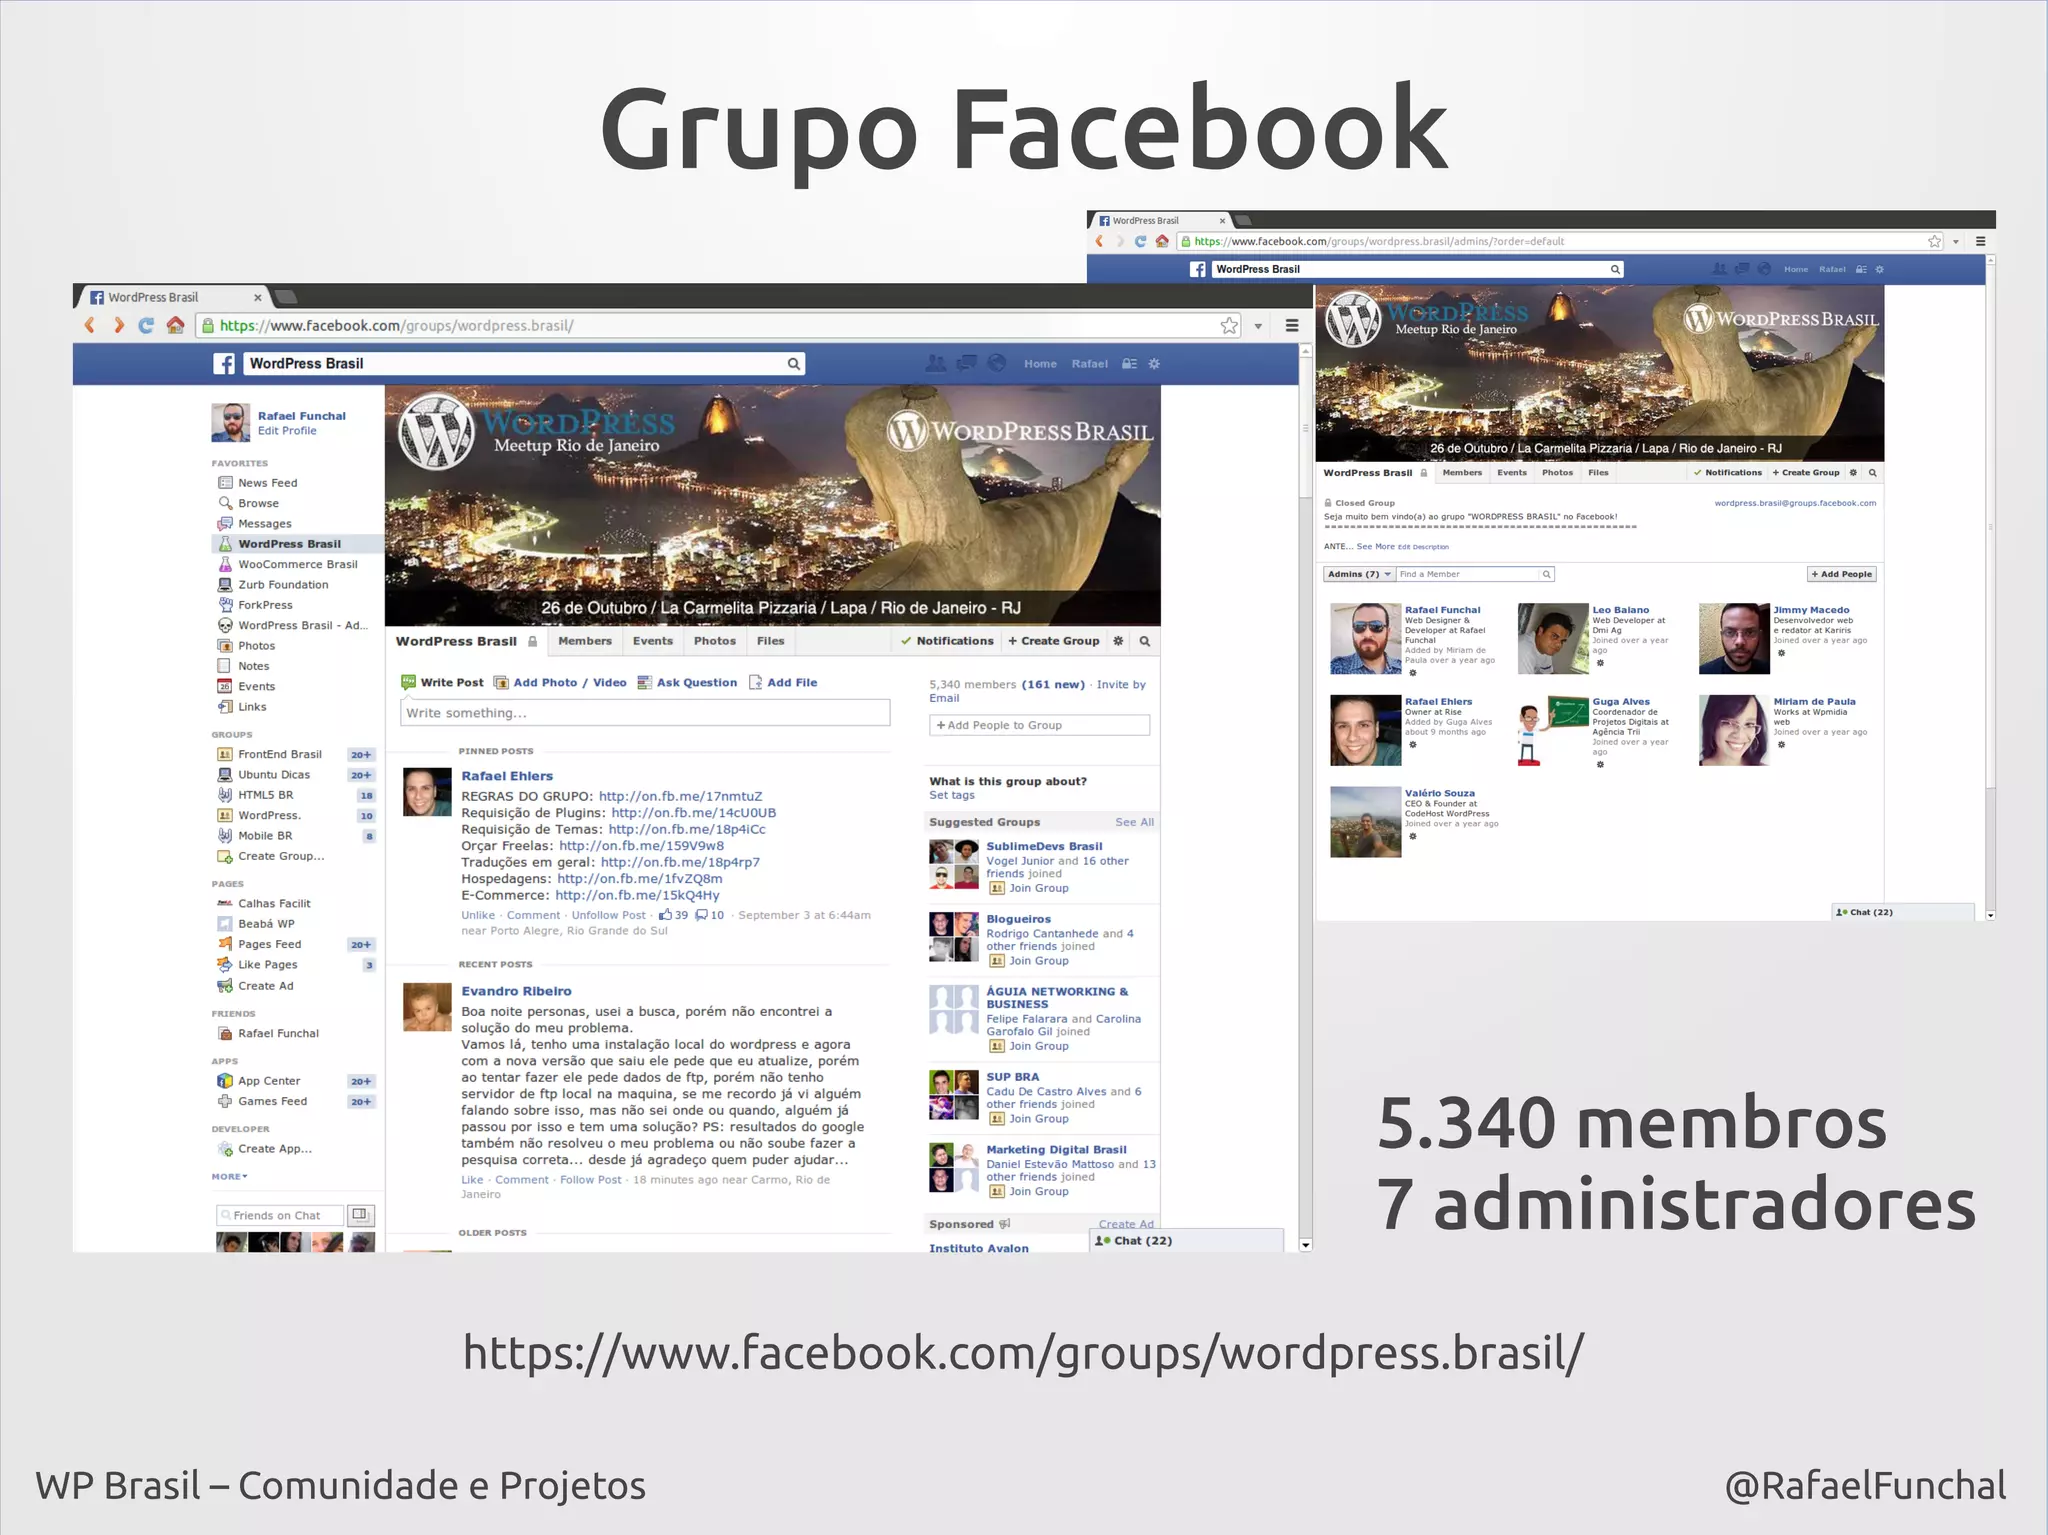Click search icon in rear admins group tab bar
2048x1535 pixels.
coord(1872,473)
